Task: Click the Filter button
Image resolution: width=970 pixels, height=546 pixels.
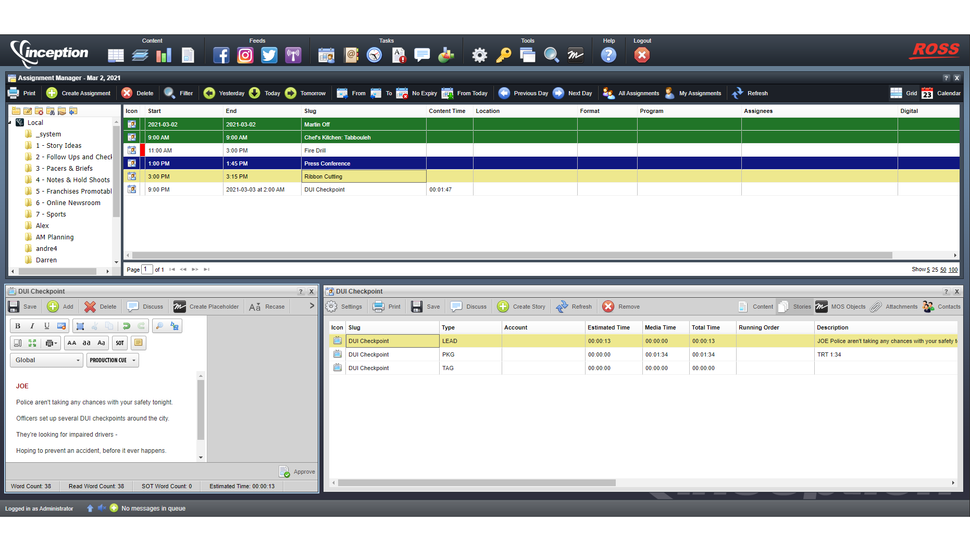Action: coord(178,93)
